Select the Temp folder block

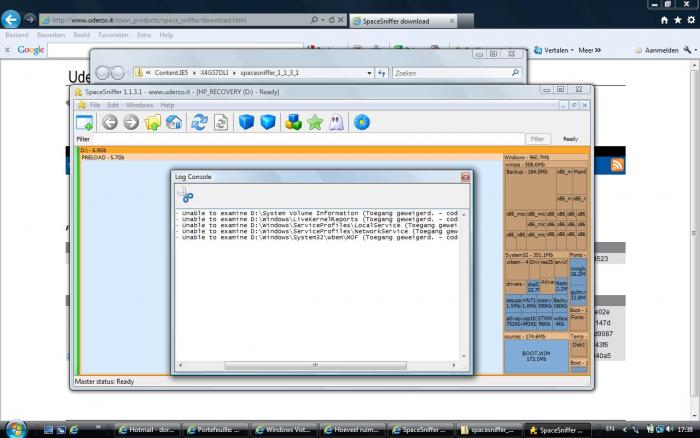tap(579, 336)
